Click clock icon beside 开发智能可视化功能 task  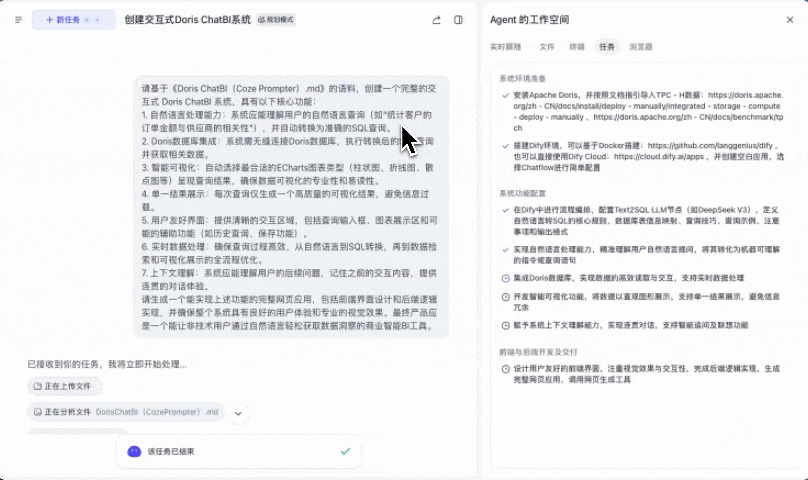tap(506, 297)
